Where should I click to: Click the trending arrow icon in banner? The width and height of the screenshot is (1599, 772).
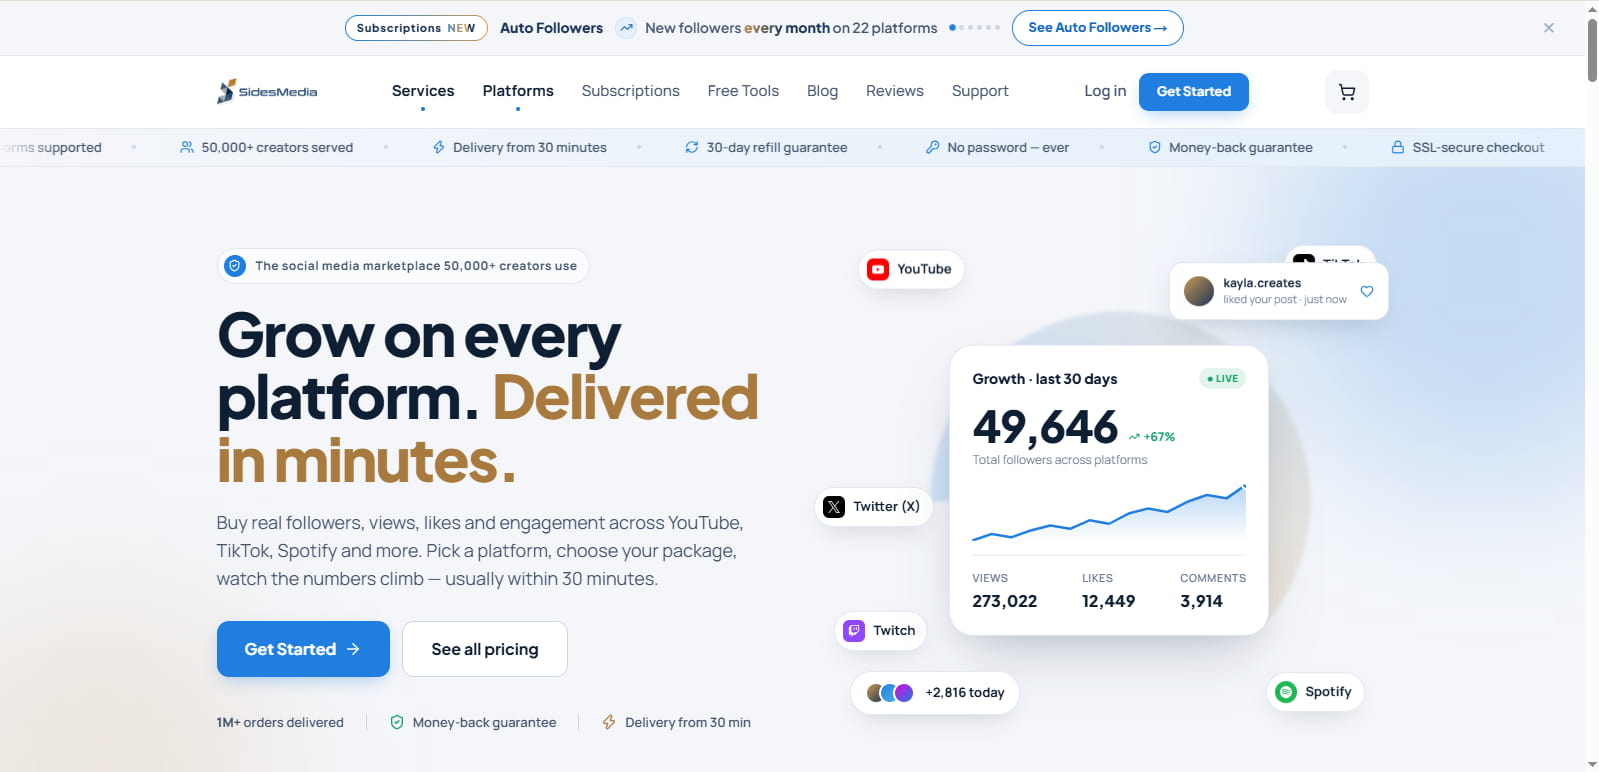(626, 28)
